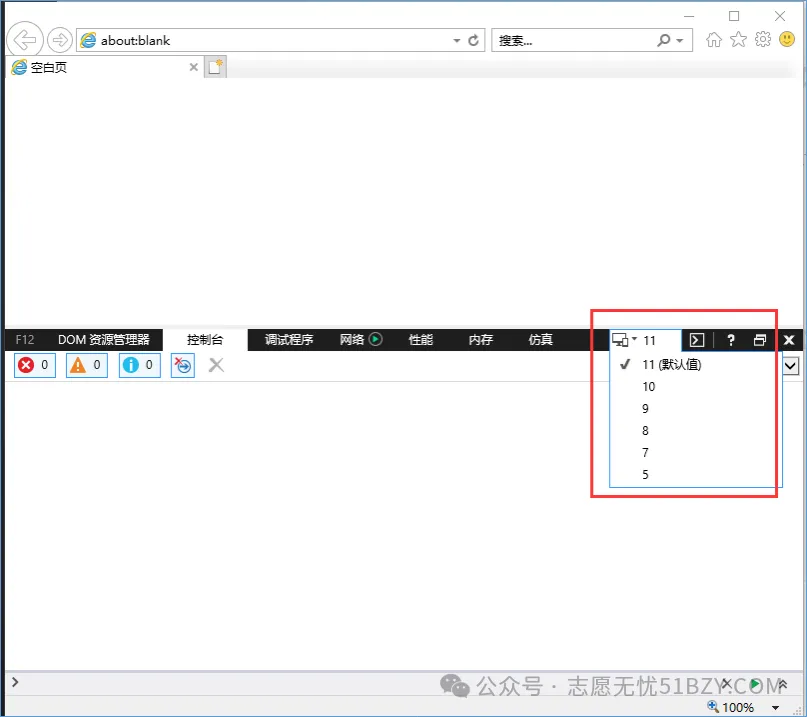Refresh the page with the reload icon
The image size is (808, 718).
[x=473, y=40]
